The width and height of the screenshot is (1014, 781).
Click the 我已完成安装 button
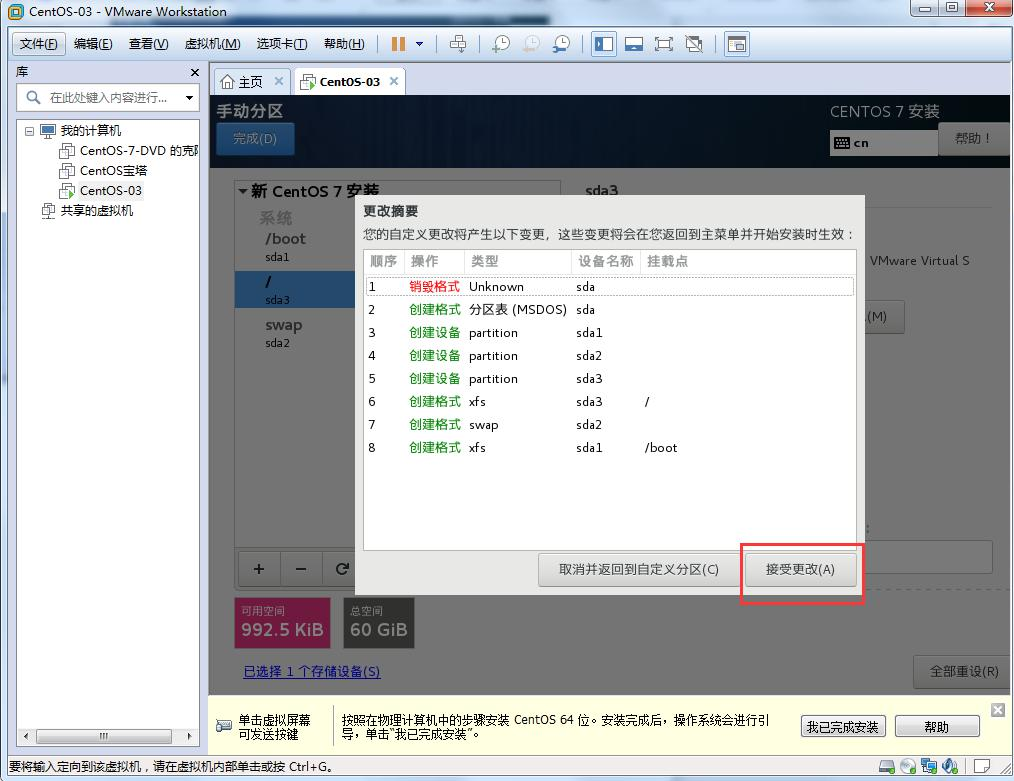(x=843, y=727)
